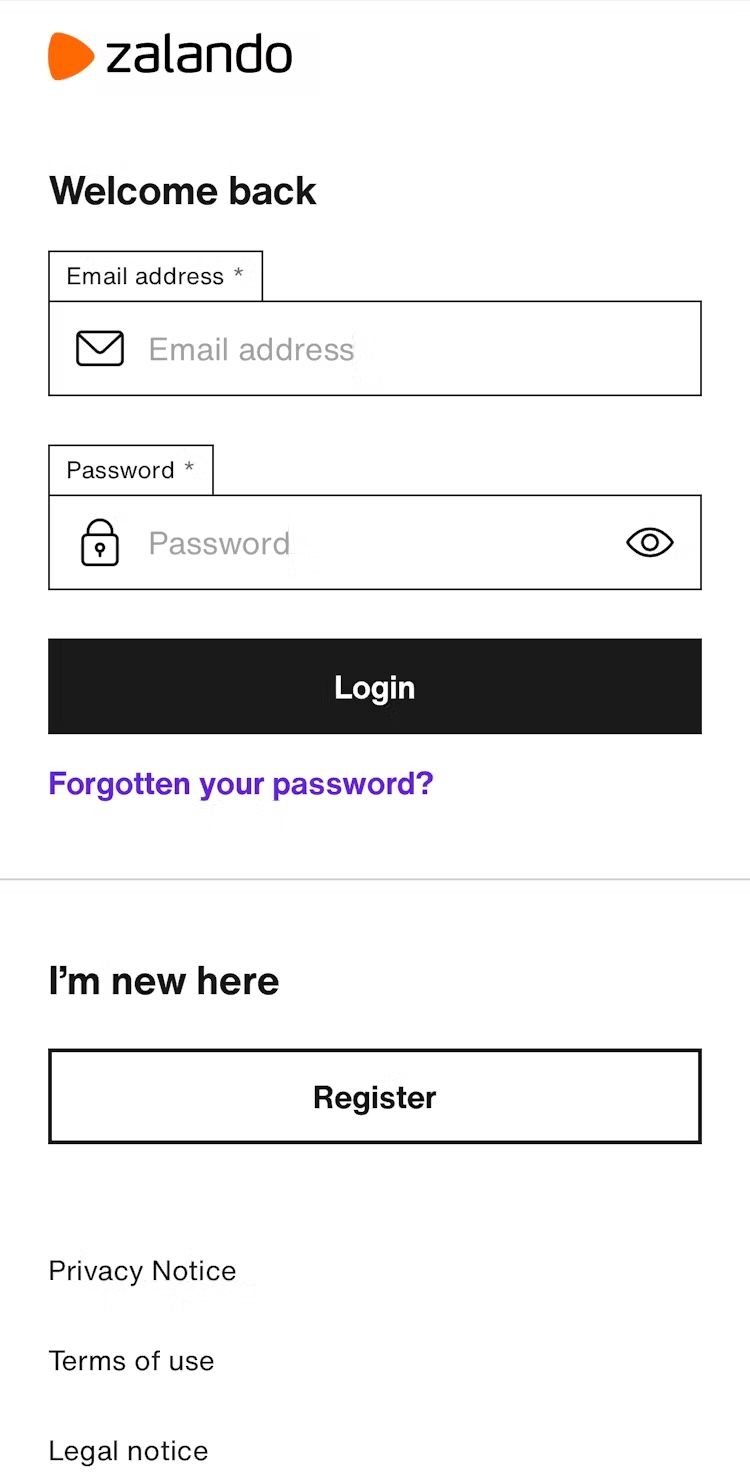The height and width of the screenshot is (1483, 750).
Task: Click the padlock icon in password field
Action: coord(100,543)
